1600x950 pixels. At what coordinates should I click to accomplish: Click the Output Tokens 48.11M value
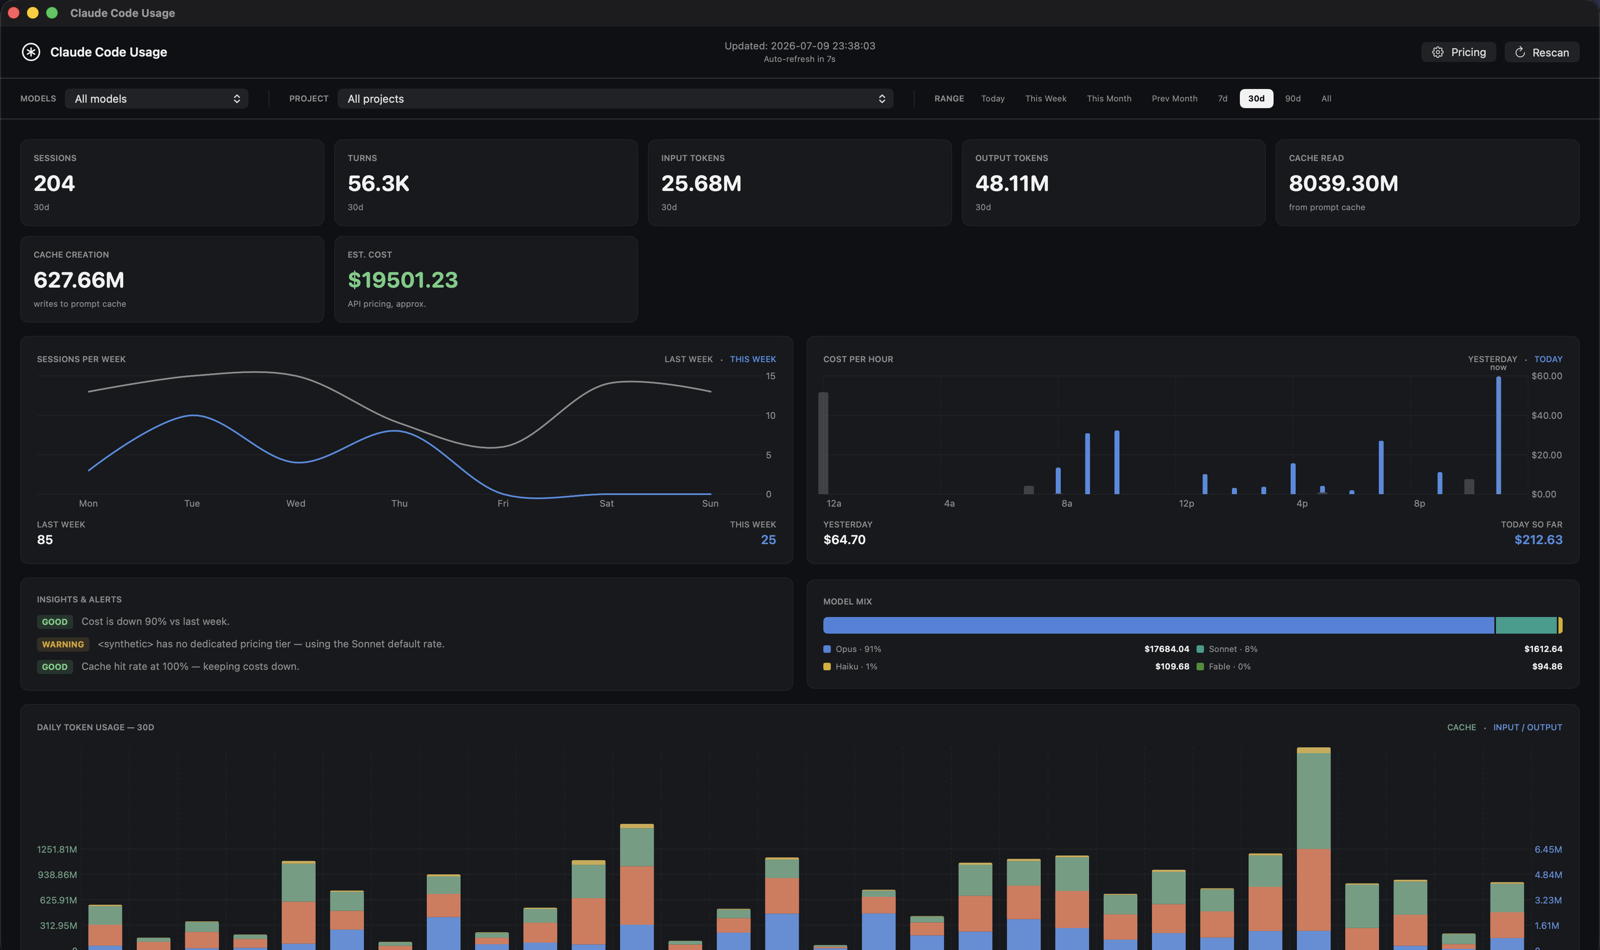coord(1012,183)
